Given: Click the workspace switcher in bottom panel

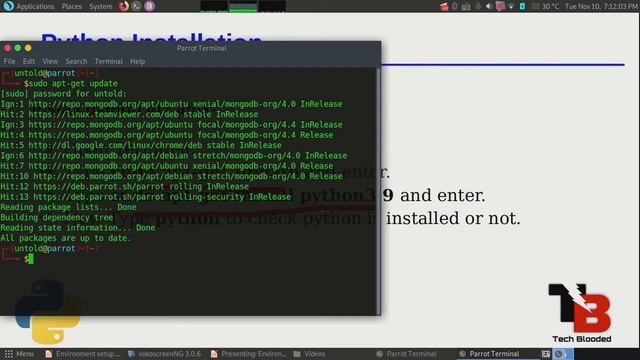Looking at the screenshot, I should tap(563, 354).
